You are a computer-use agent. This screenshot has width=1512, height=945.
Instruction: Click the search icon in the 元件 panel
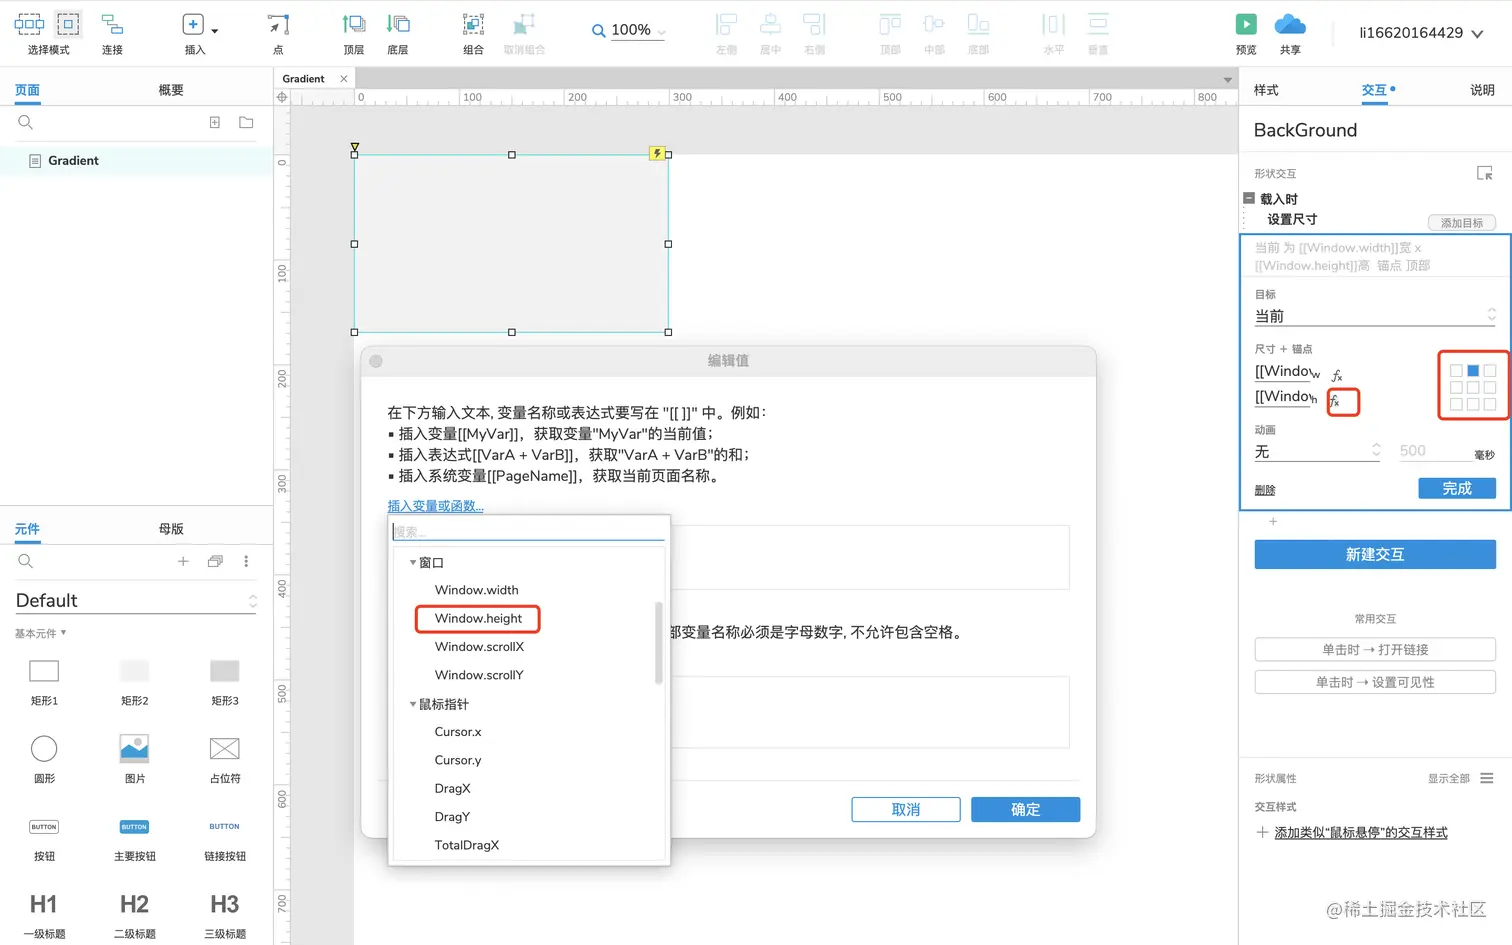click(26, 561)
